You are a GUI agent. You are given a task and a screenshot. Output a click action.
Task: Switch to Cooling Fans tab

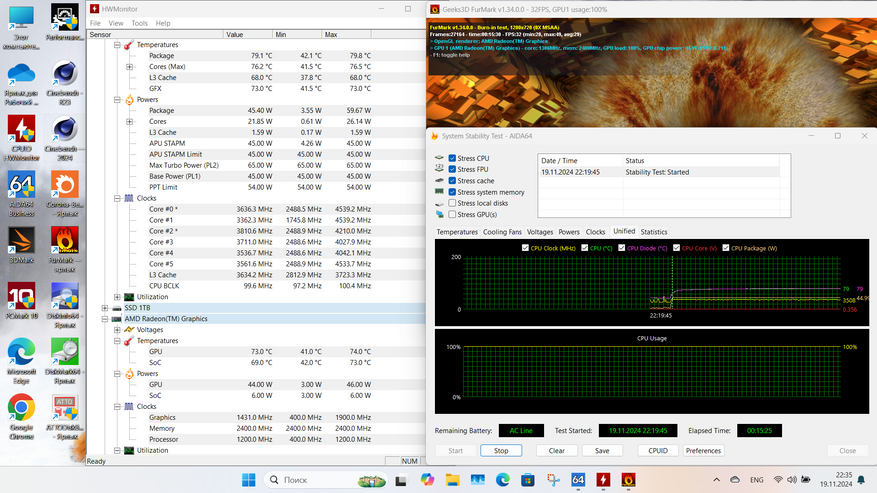pyautogui.click(x=502, y=232)
